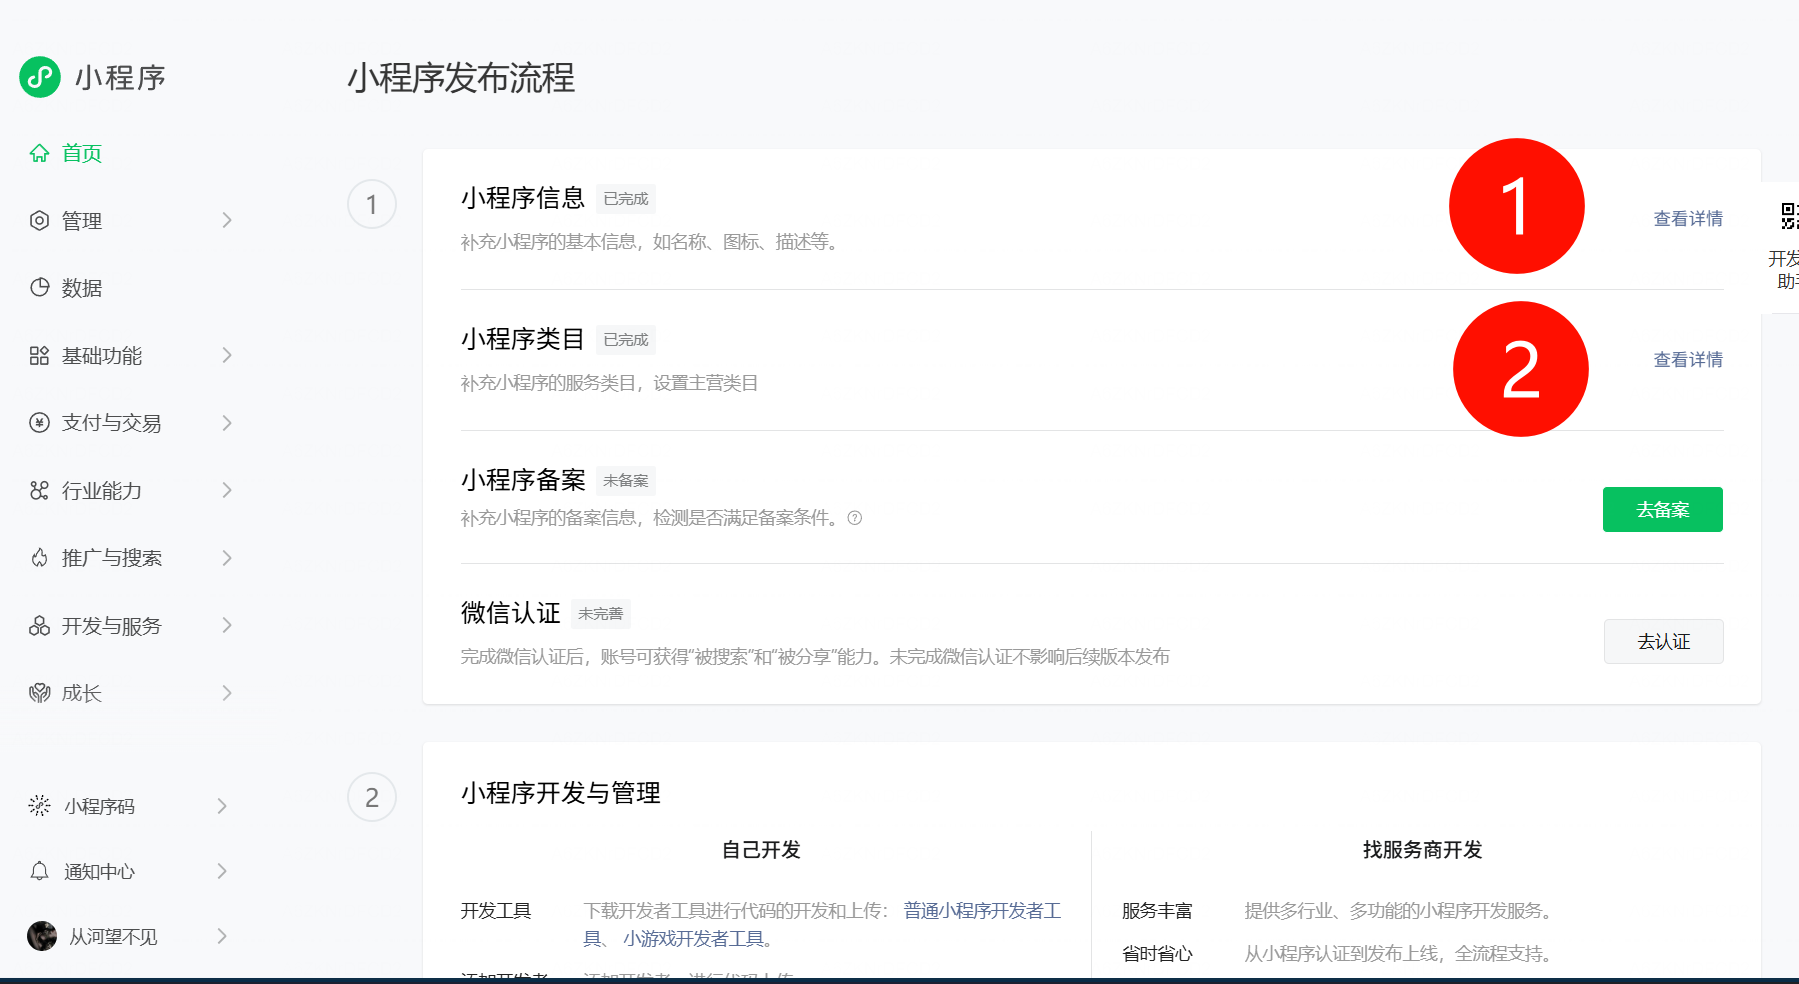
Task: Click the 行业能力 icon
Action: point(39,491)
